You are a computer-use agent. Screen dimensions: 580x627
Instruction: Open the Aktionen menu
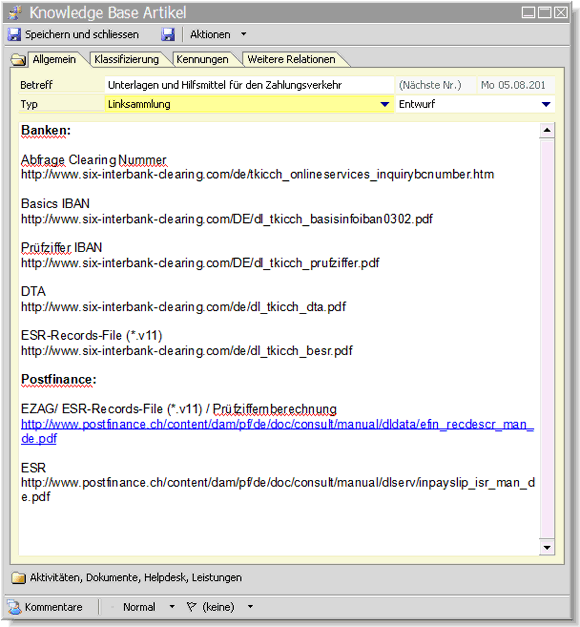coord(210,34)
